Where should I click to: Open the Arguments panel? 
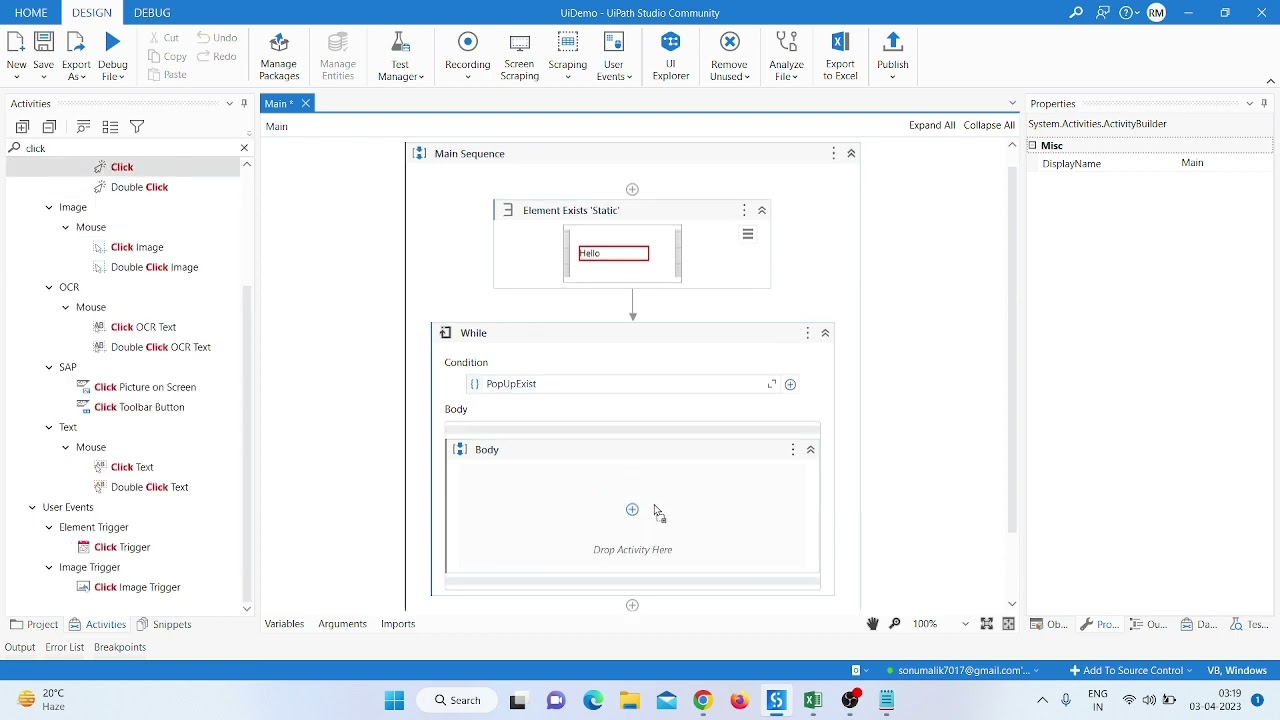pos(342,624)
